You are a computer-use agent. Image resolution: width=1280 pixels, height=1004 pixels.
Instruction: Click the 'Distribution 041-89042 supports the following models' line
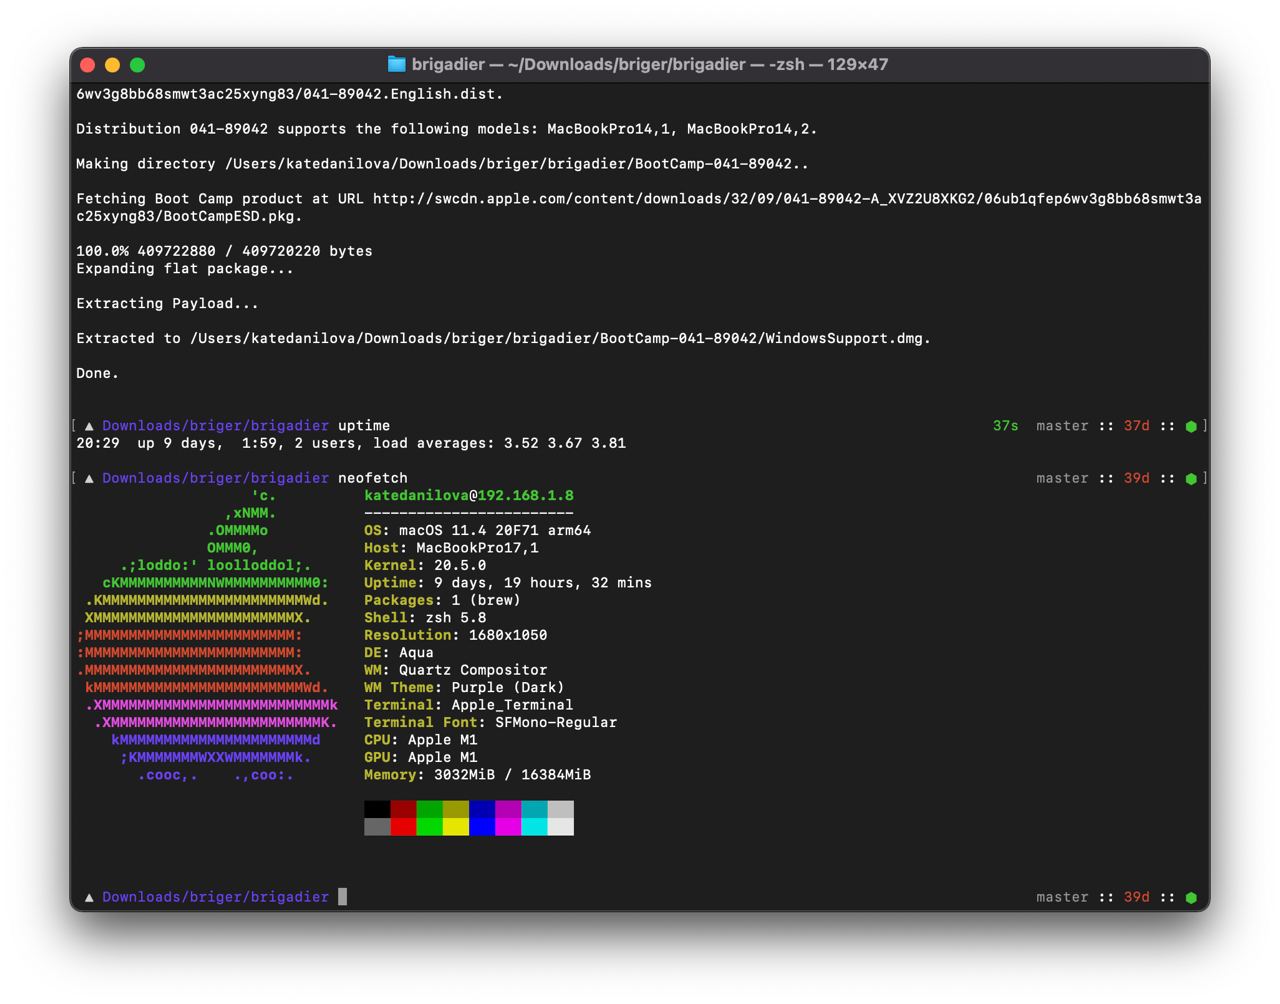click(x=447, y=129)
